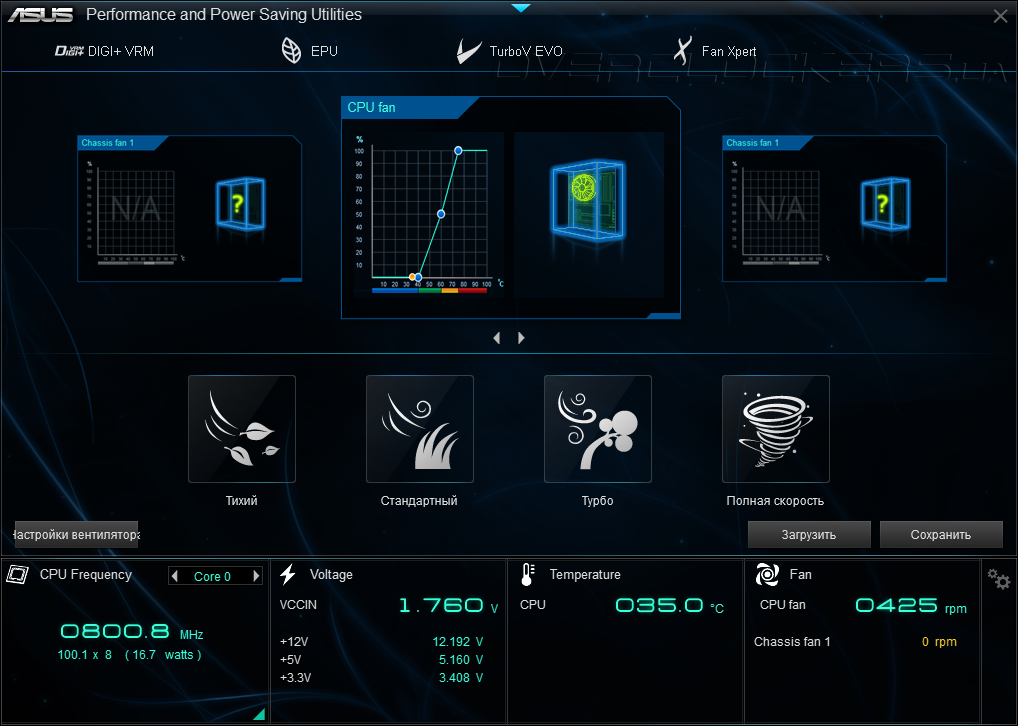
Task: Click the CPU fan computer case image
Action: [x=588, y=200]
